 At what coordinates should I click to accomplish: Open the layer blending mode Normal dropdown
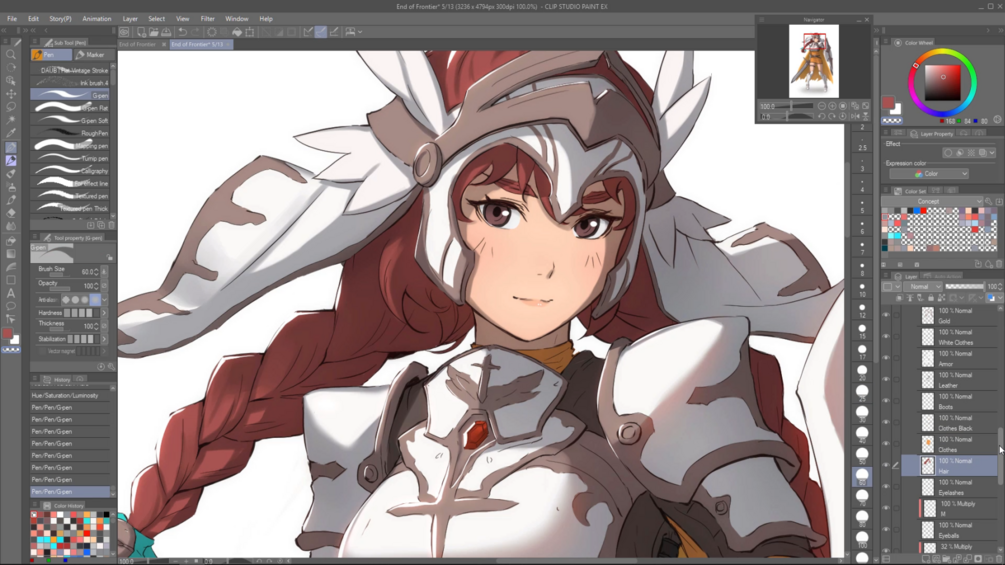point(924,286)
